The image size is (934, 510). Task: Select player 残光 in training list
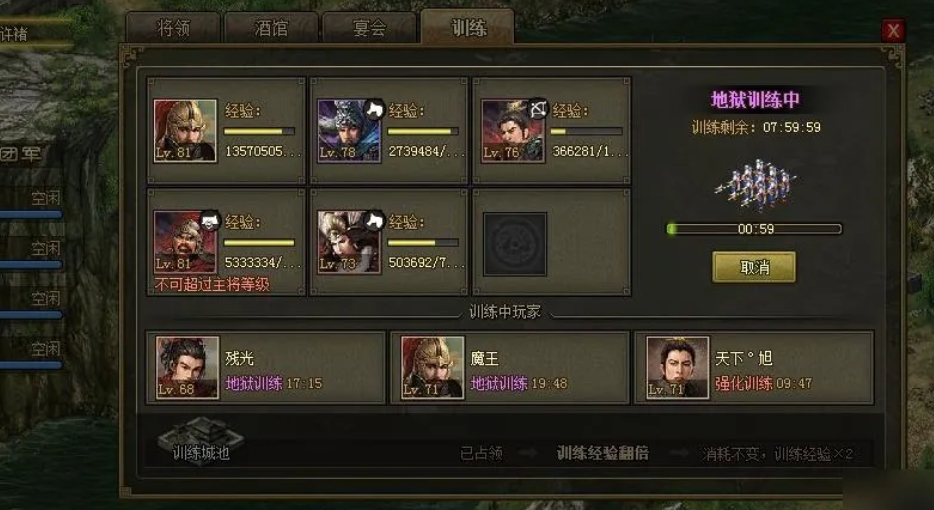(266, 368)
